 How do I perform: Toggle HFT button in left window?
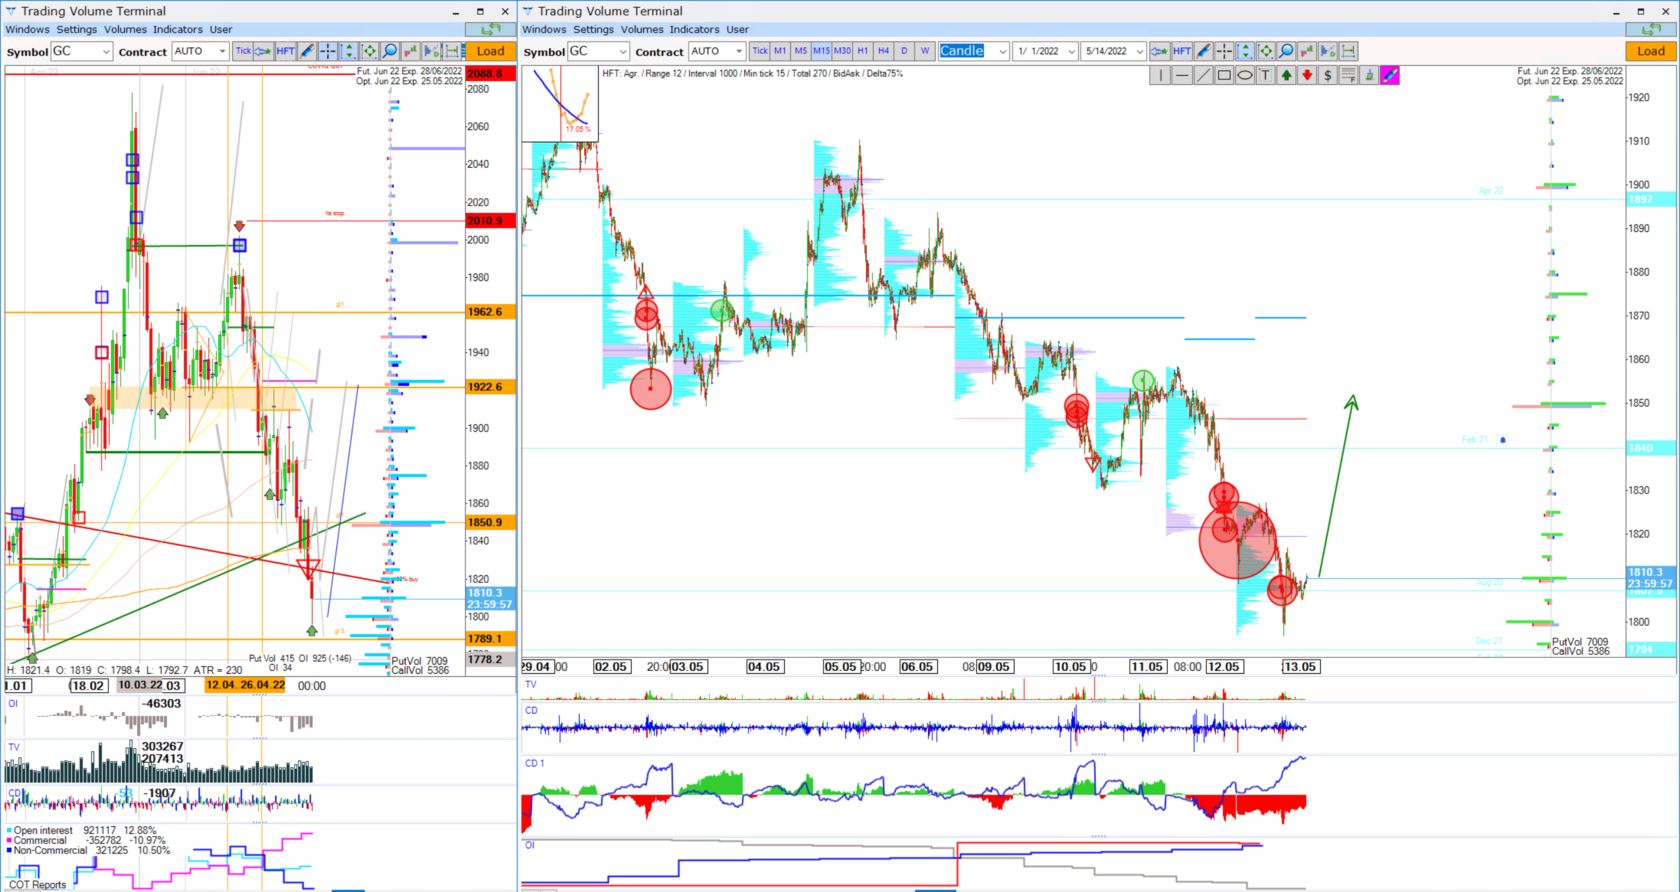pyautogui.click(x=285, y=51)
